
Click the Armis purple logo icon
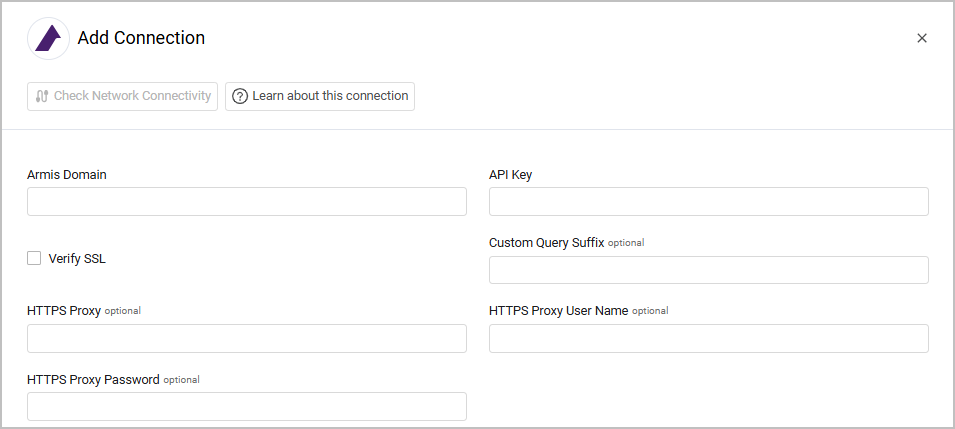click(48, 39)
